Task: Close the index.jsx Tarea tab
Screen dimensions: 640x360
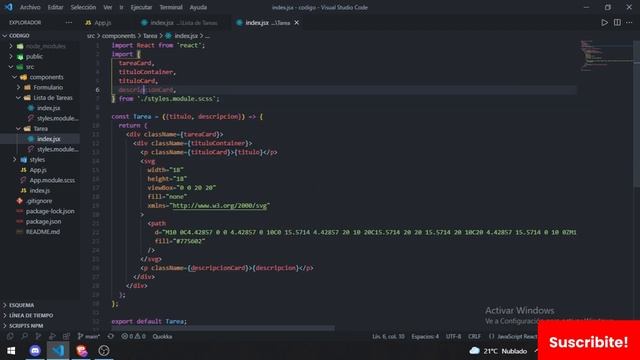Action: 297,23
